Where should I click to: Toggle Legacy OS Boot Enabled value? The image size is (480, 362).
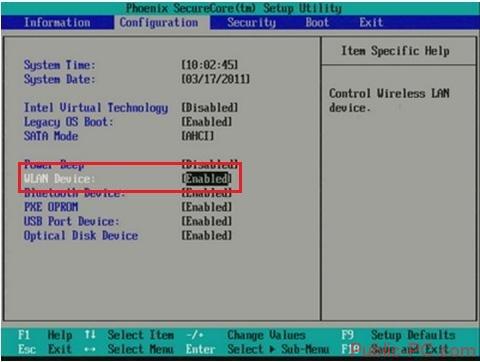point(207,122)
